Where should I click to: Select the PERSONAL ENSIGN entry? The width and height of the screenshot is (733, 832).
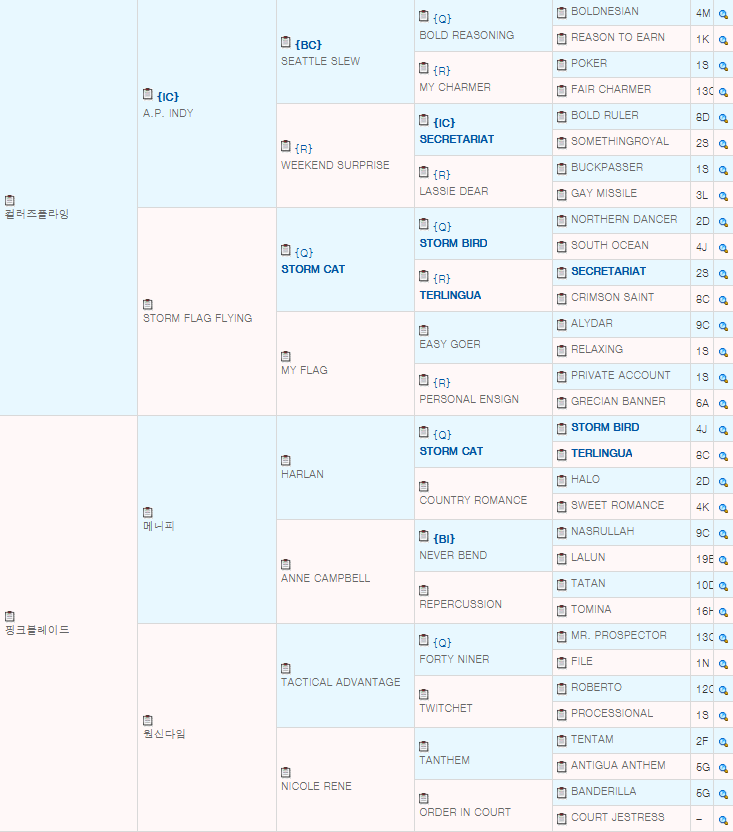(469, 399)
